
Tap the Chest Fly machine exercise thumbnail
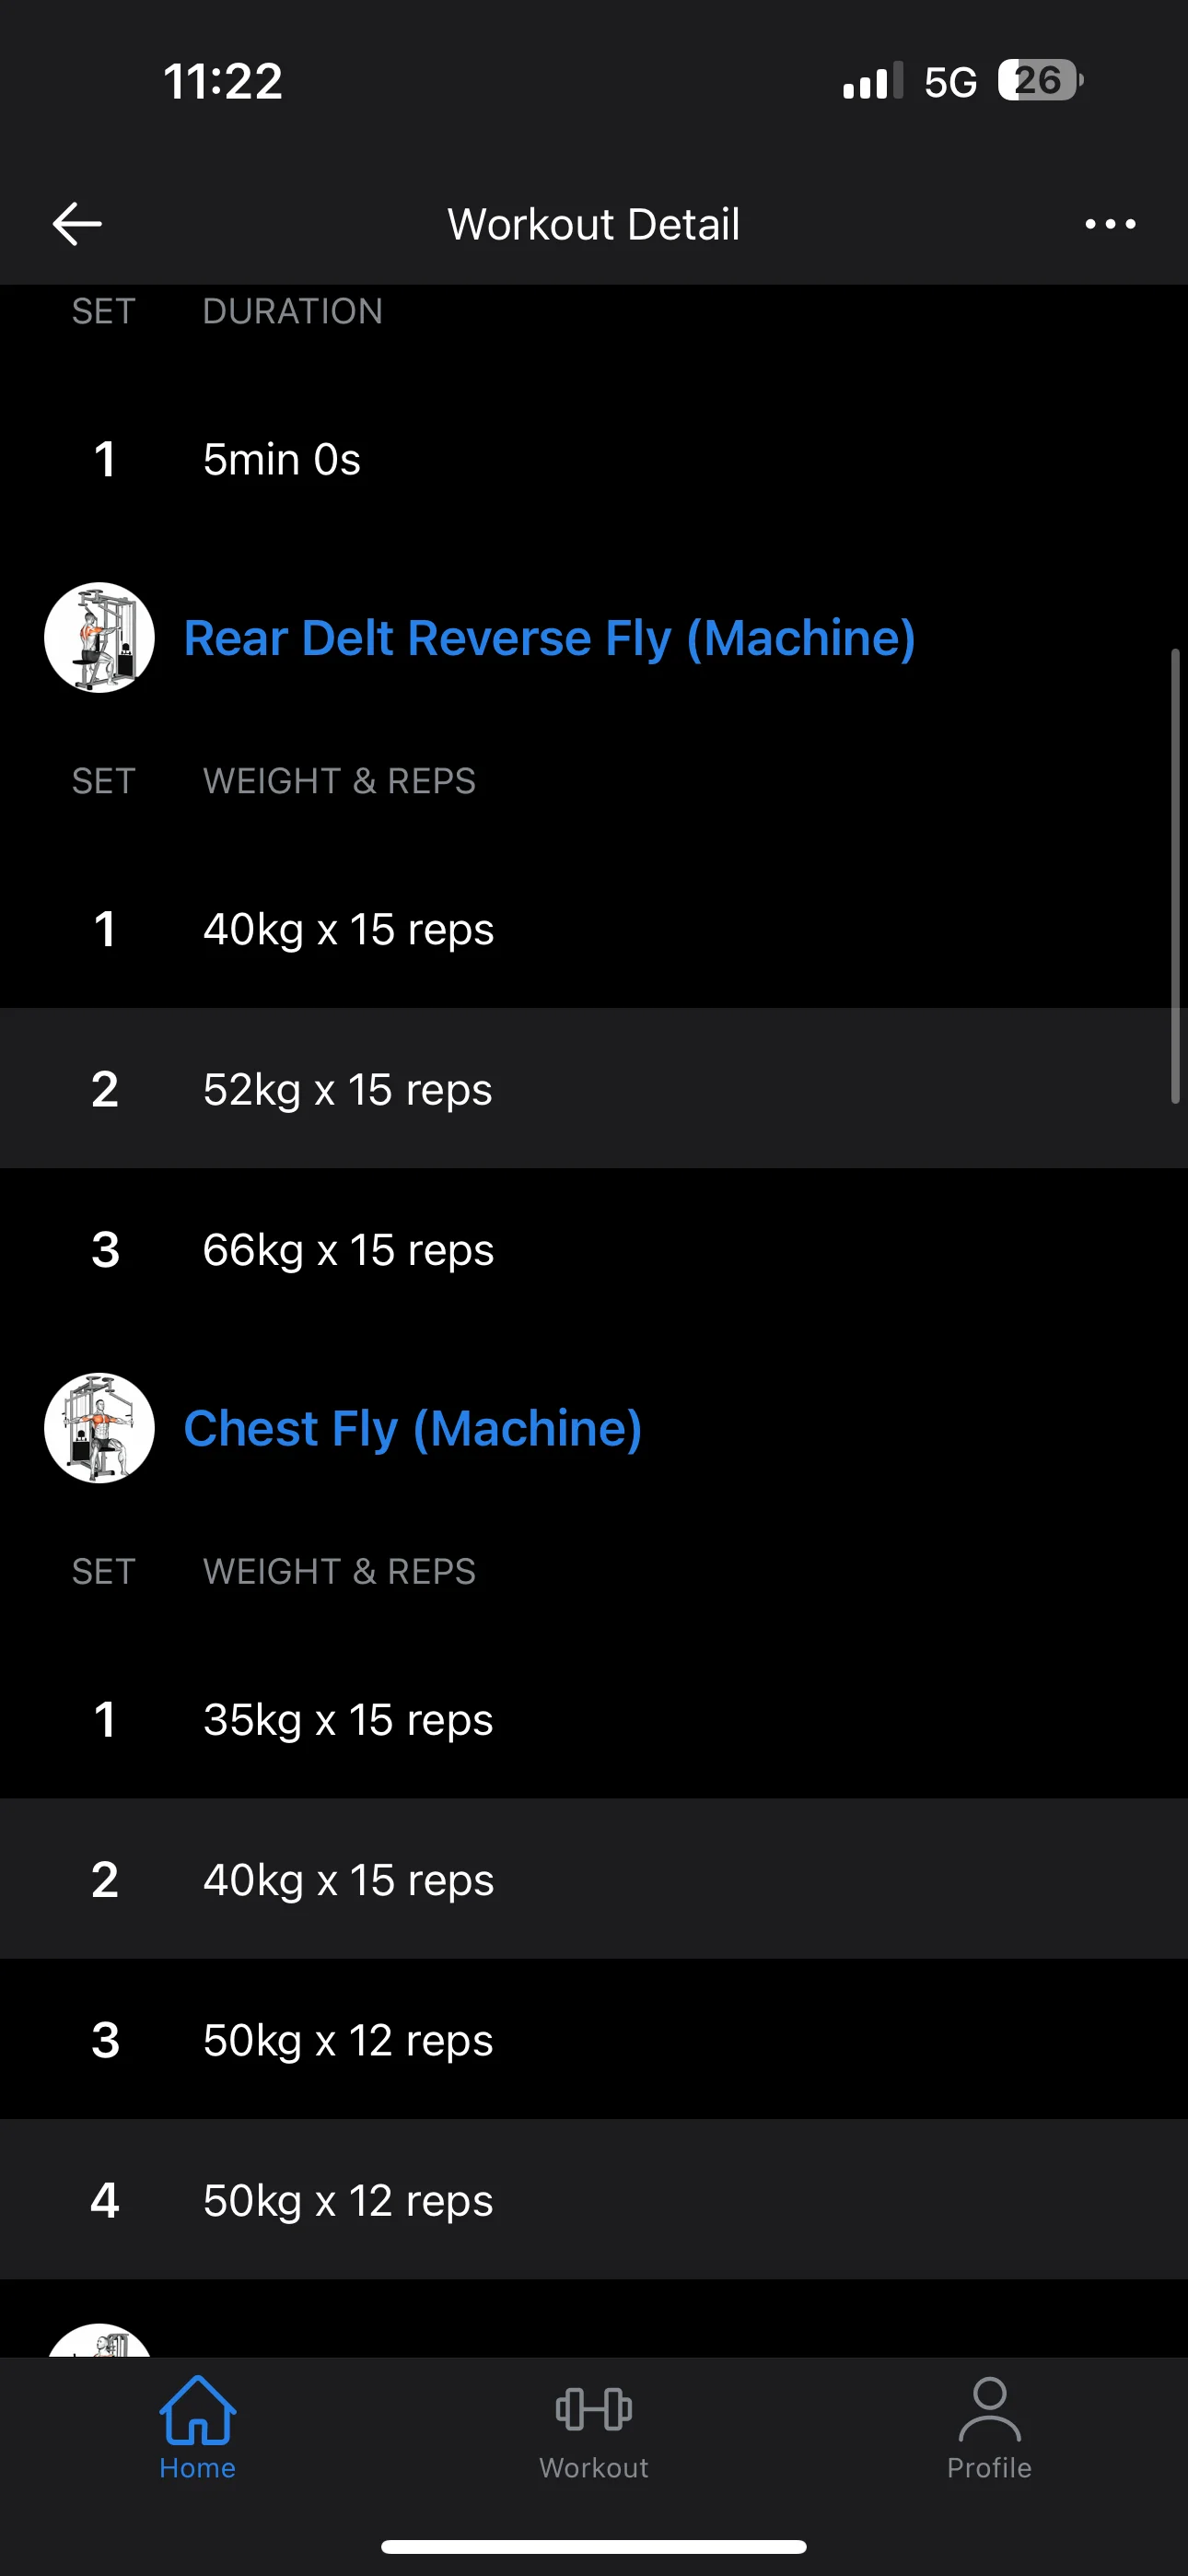99,1428
